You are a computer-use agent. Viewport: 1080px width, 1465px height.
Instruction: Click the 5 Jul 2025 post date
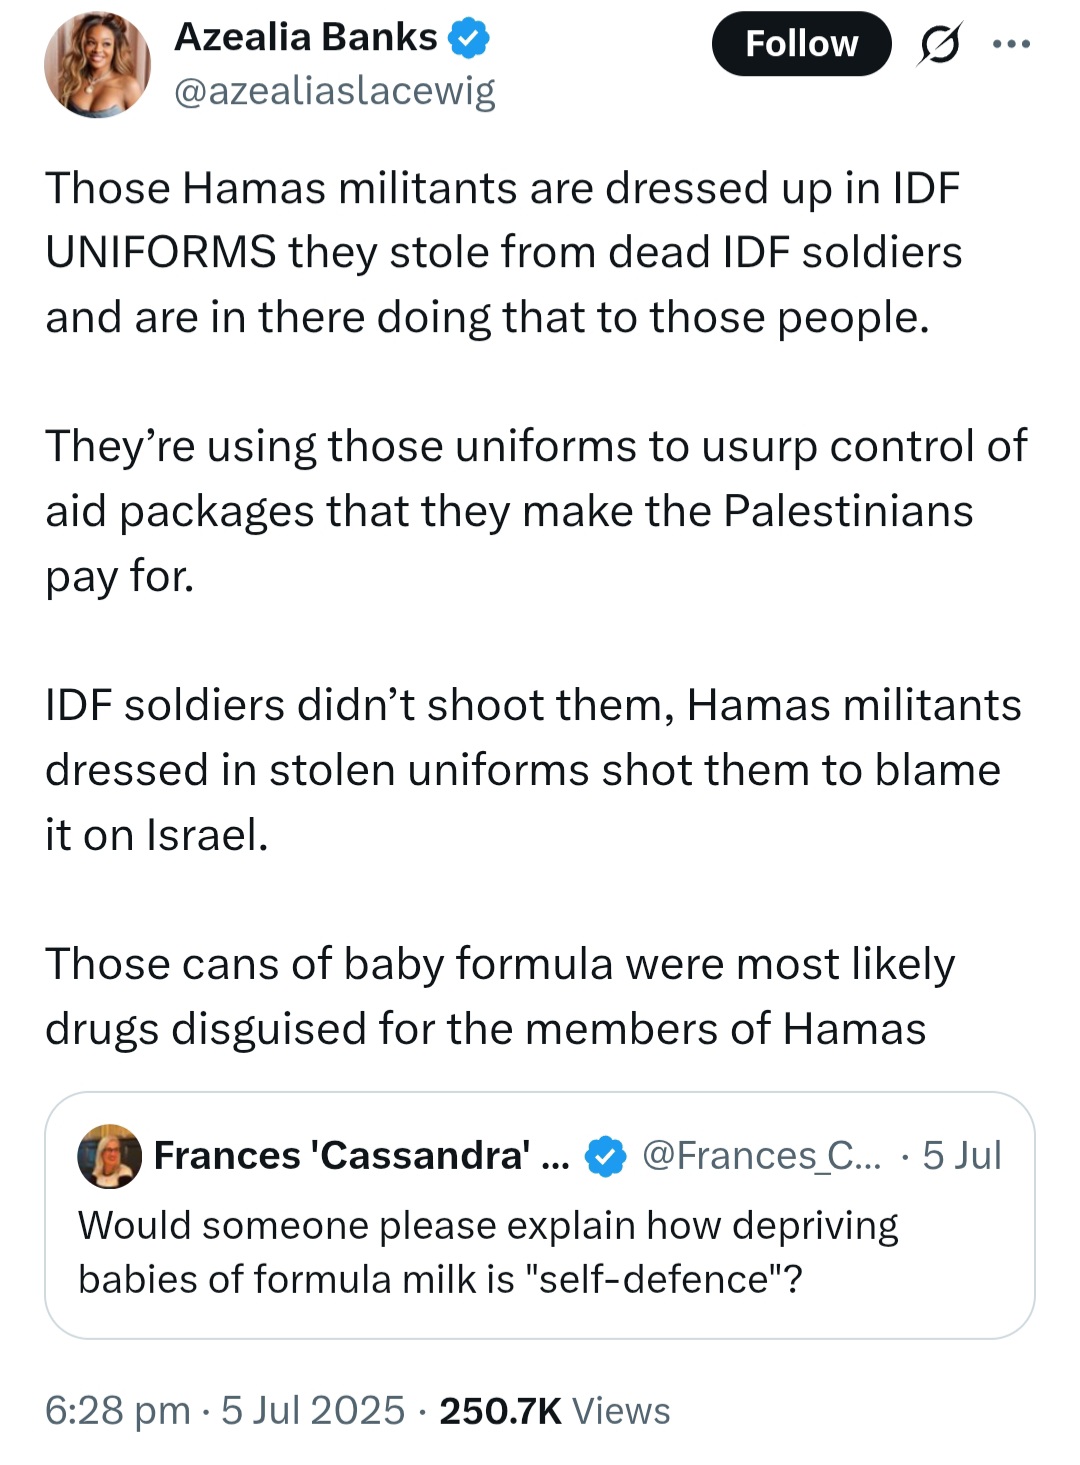click(313, 1411)
